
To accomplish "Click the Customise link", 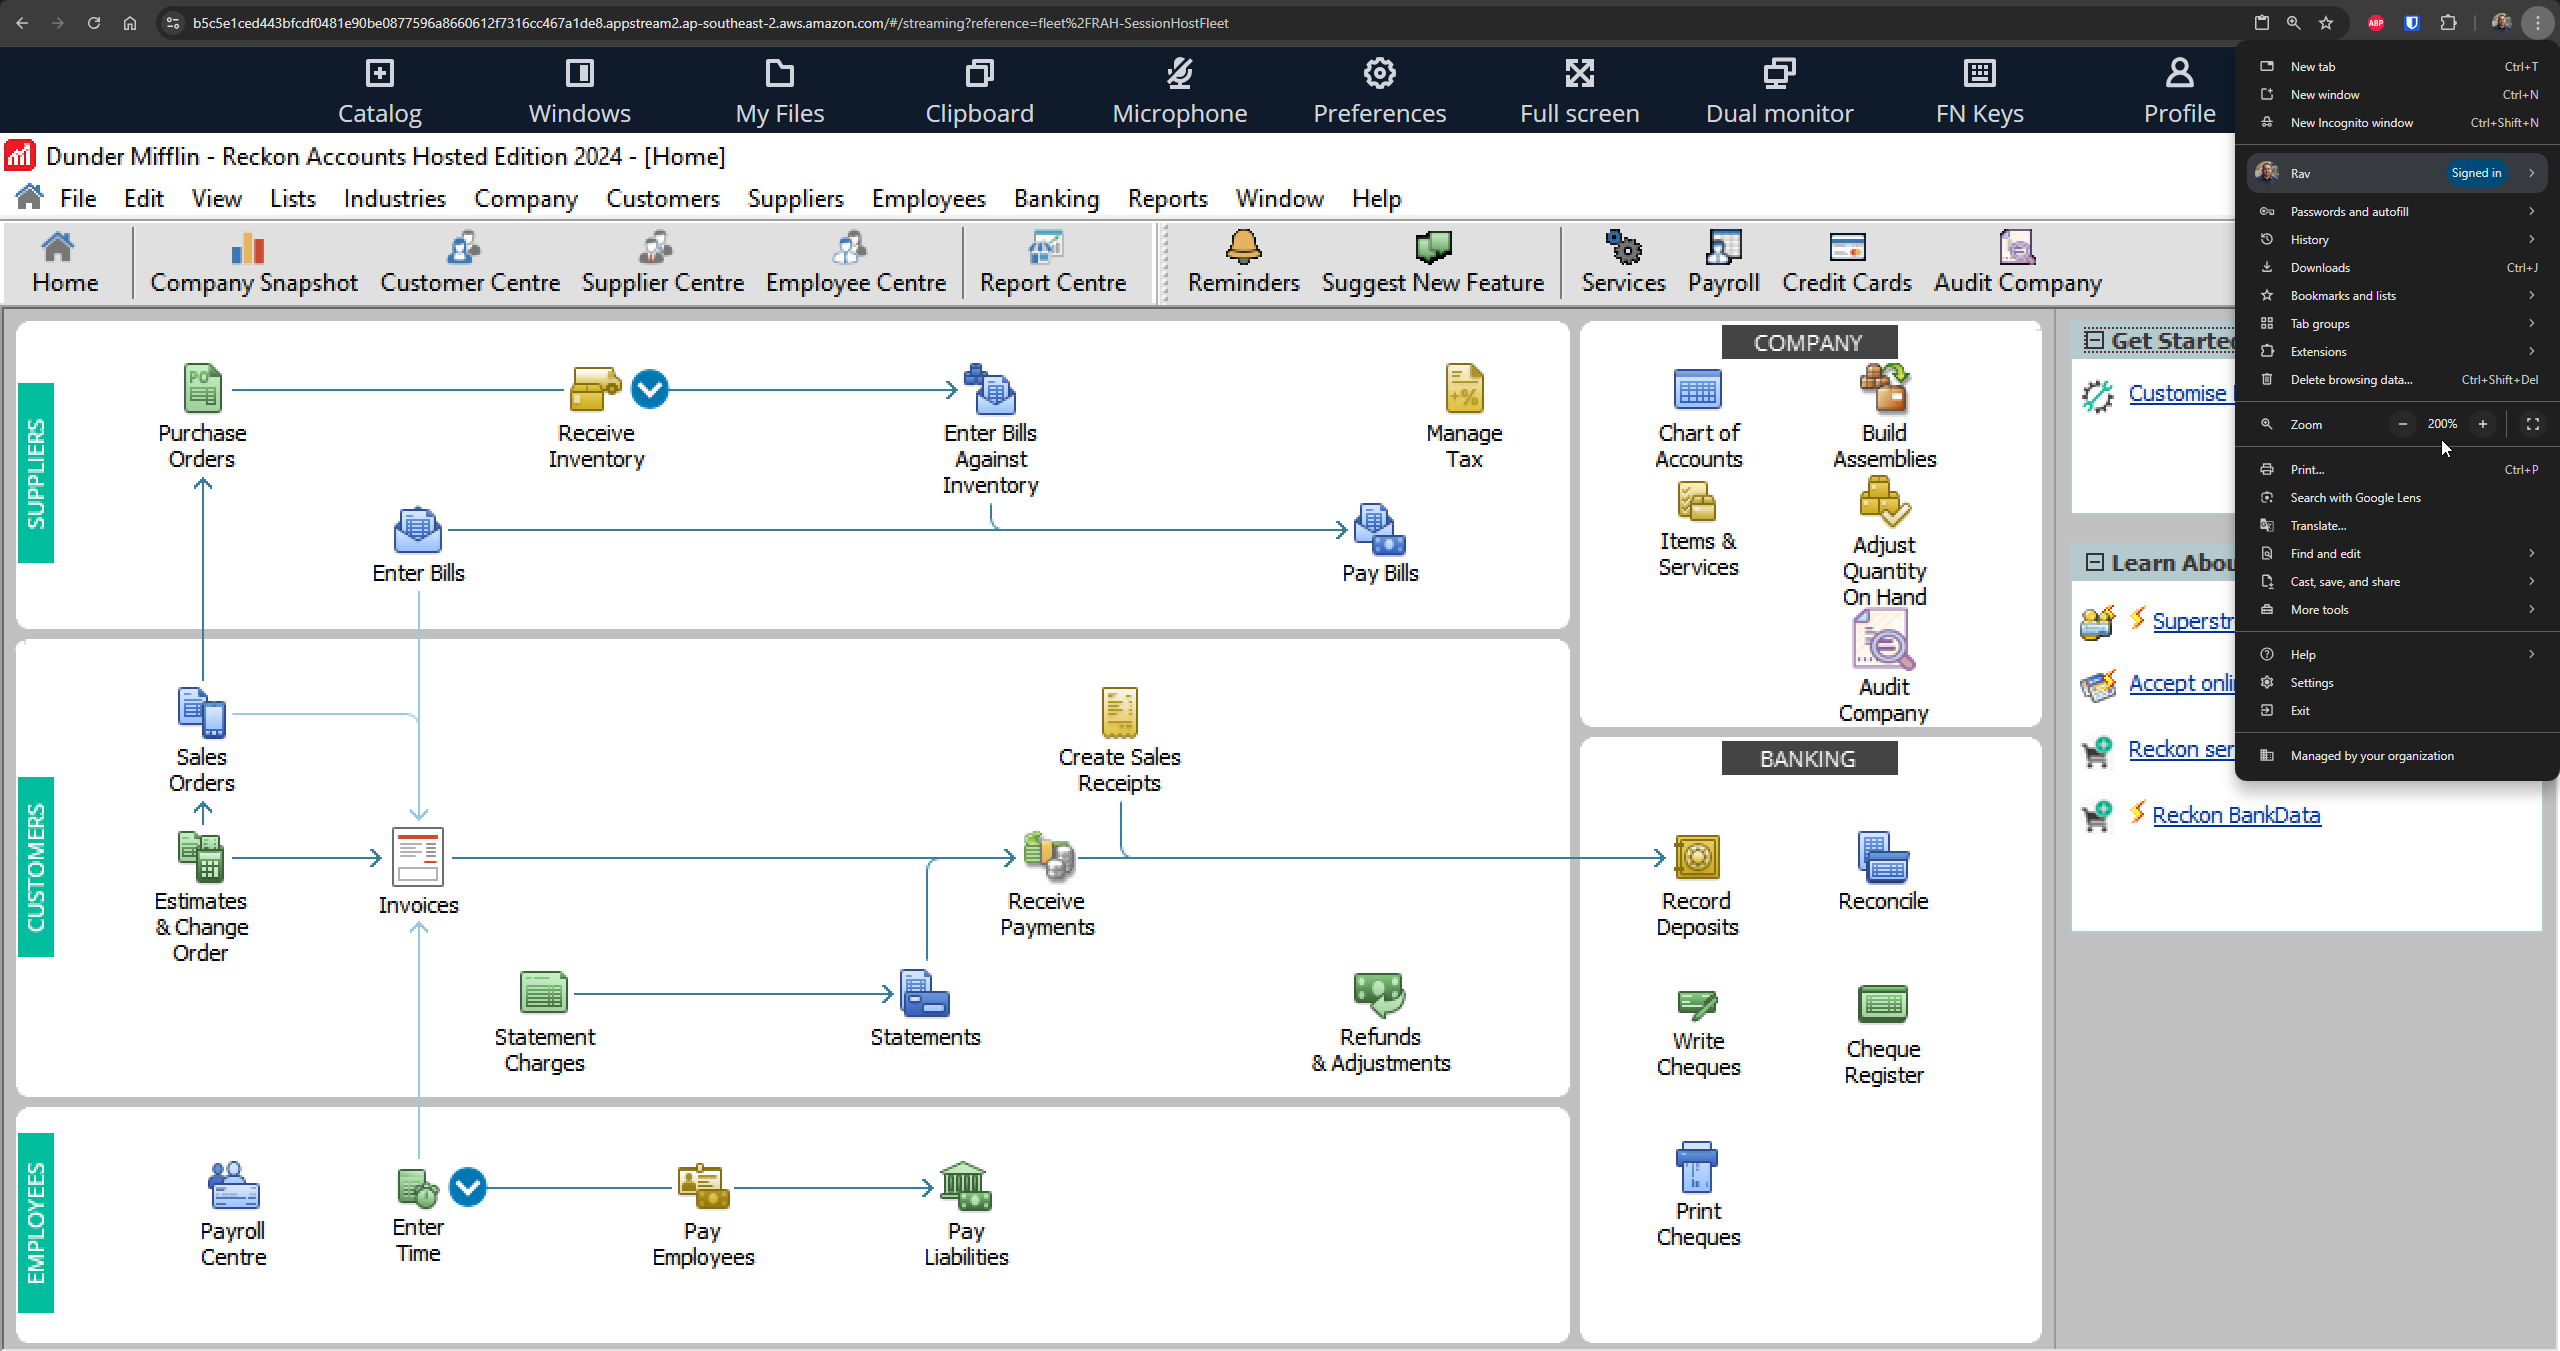I will [x=2179, y=393].
